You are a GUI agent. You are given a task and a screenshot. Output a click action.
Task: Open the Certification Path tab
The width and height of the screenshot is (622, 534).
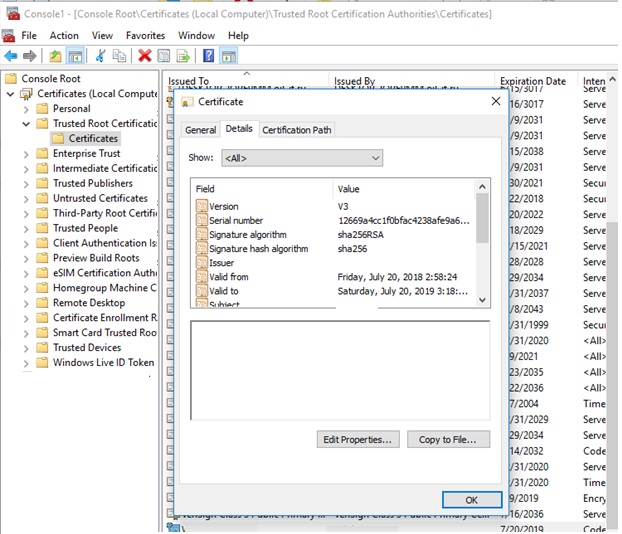[x=296, y=130]
